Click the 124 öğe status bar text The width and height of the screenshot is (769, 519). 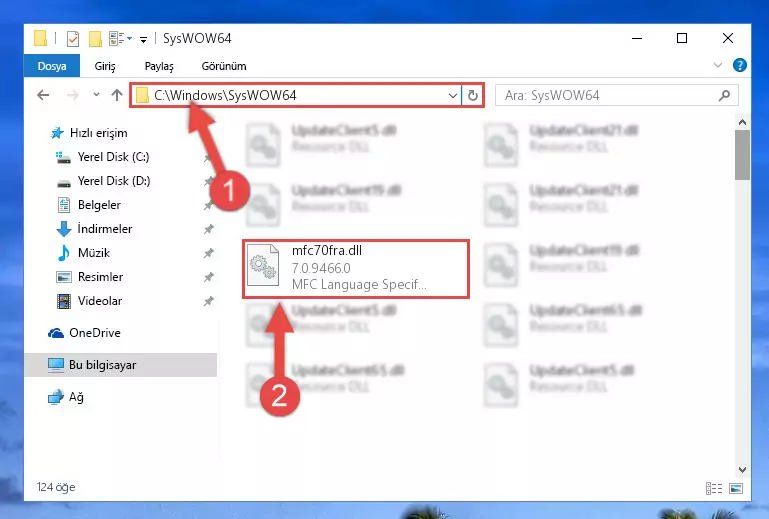(x=56, y=487)
